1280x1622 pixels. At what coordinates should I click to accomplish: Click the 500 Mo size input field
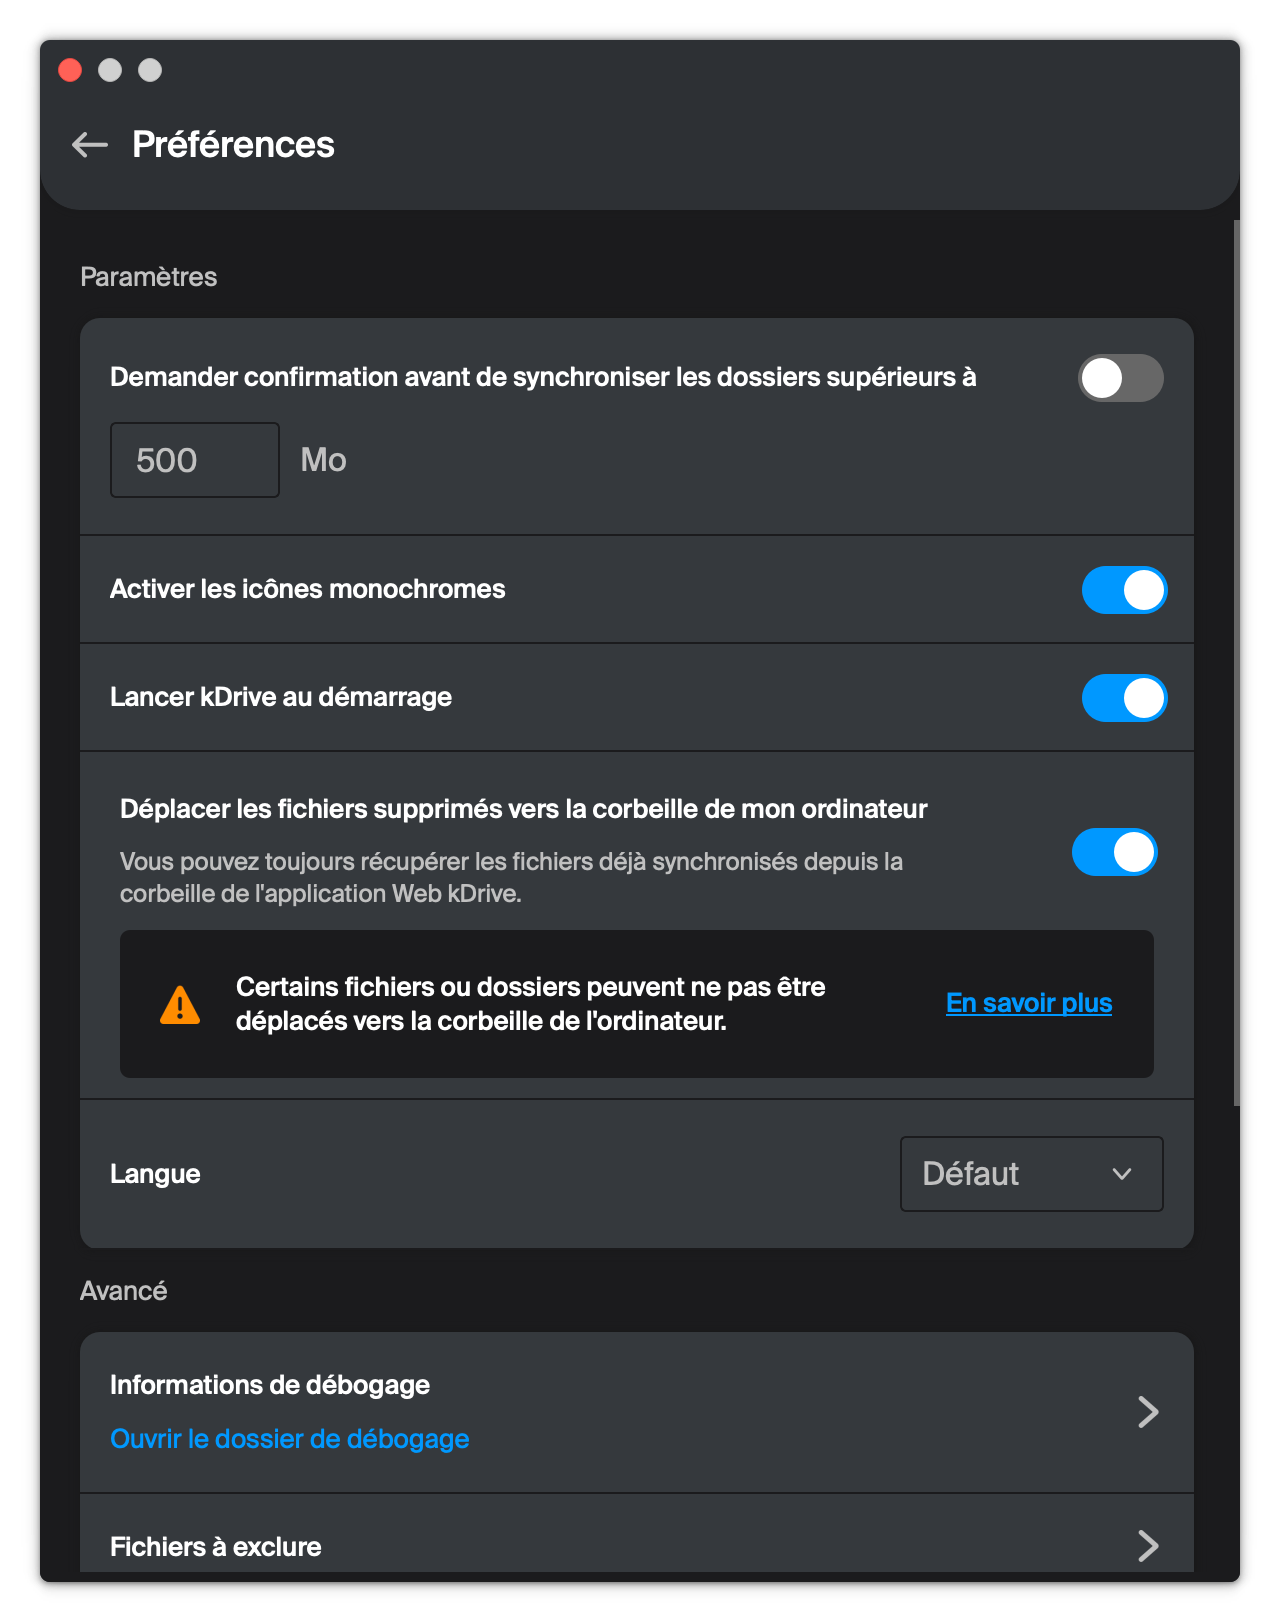(x=195, y=460)
